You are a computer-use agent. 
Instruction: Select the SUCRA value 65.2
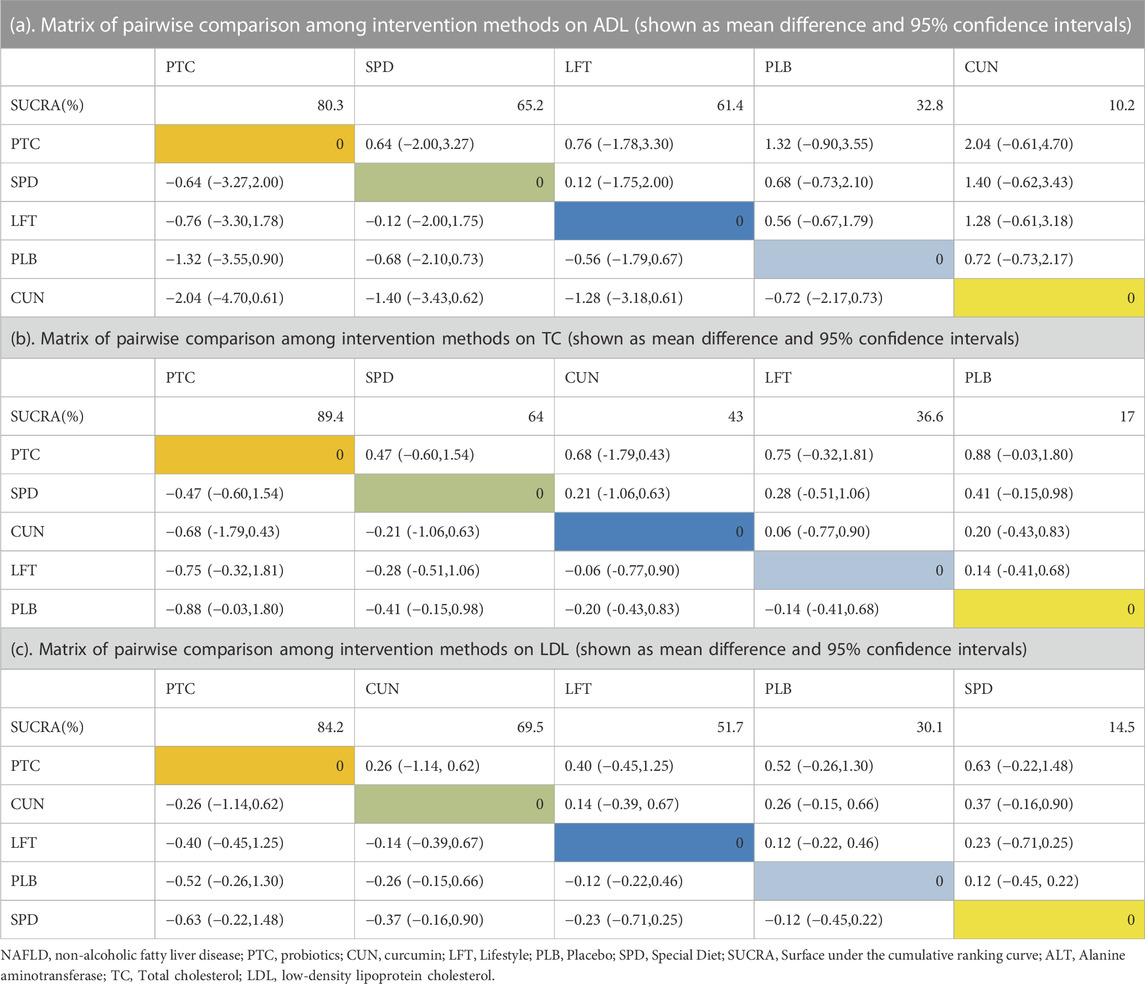[530, 105]
